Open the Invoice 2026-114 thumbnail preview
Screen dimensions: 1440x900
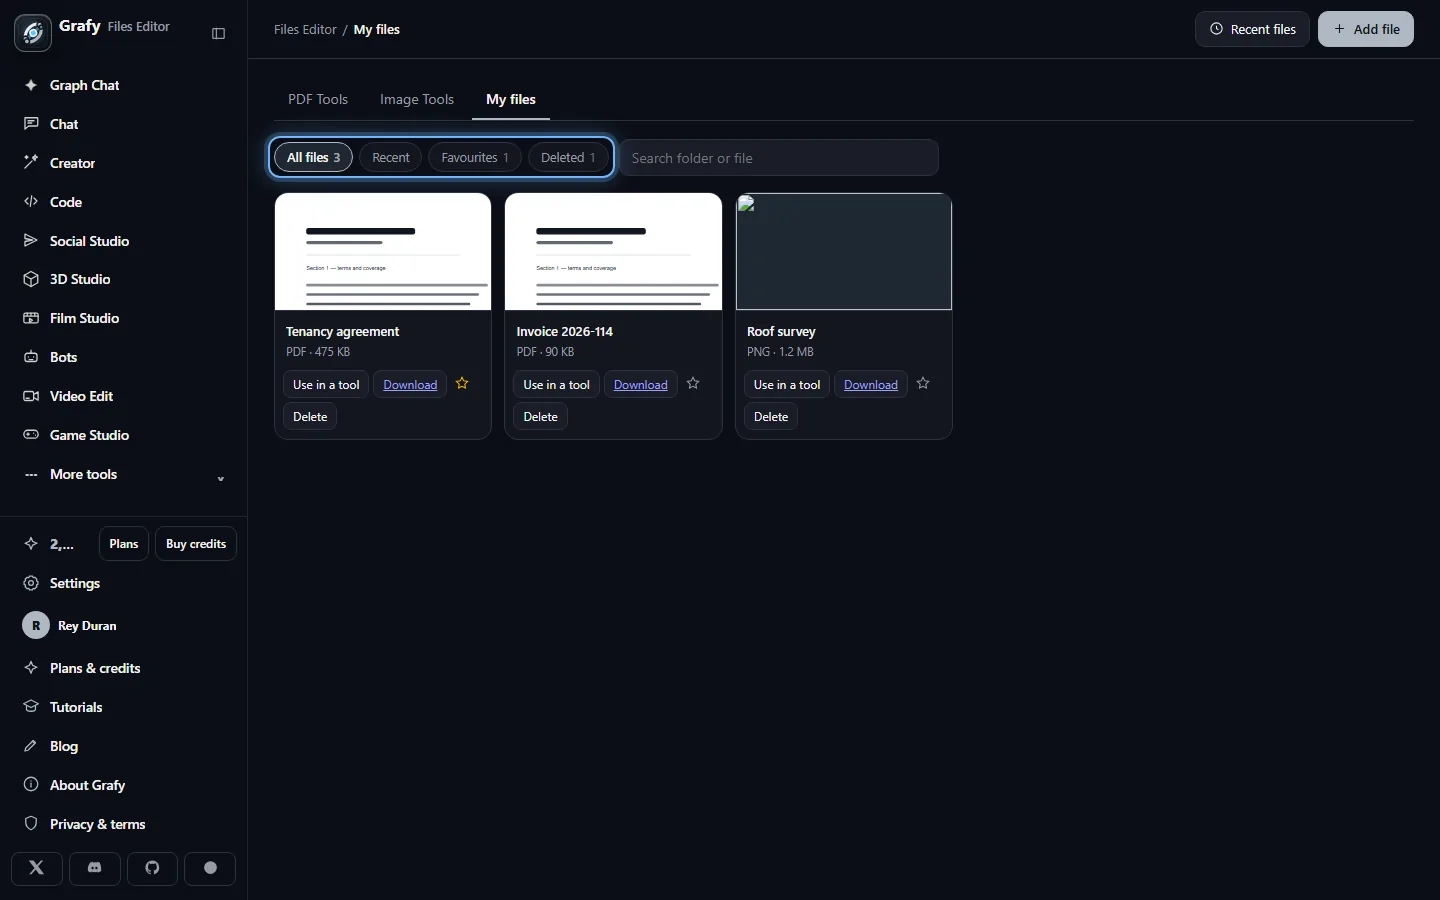613,252
